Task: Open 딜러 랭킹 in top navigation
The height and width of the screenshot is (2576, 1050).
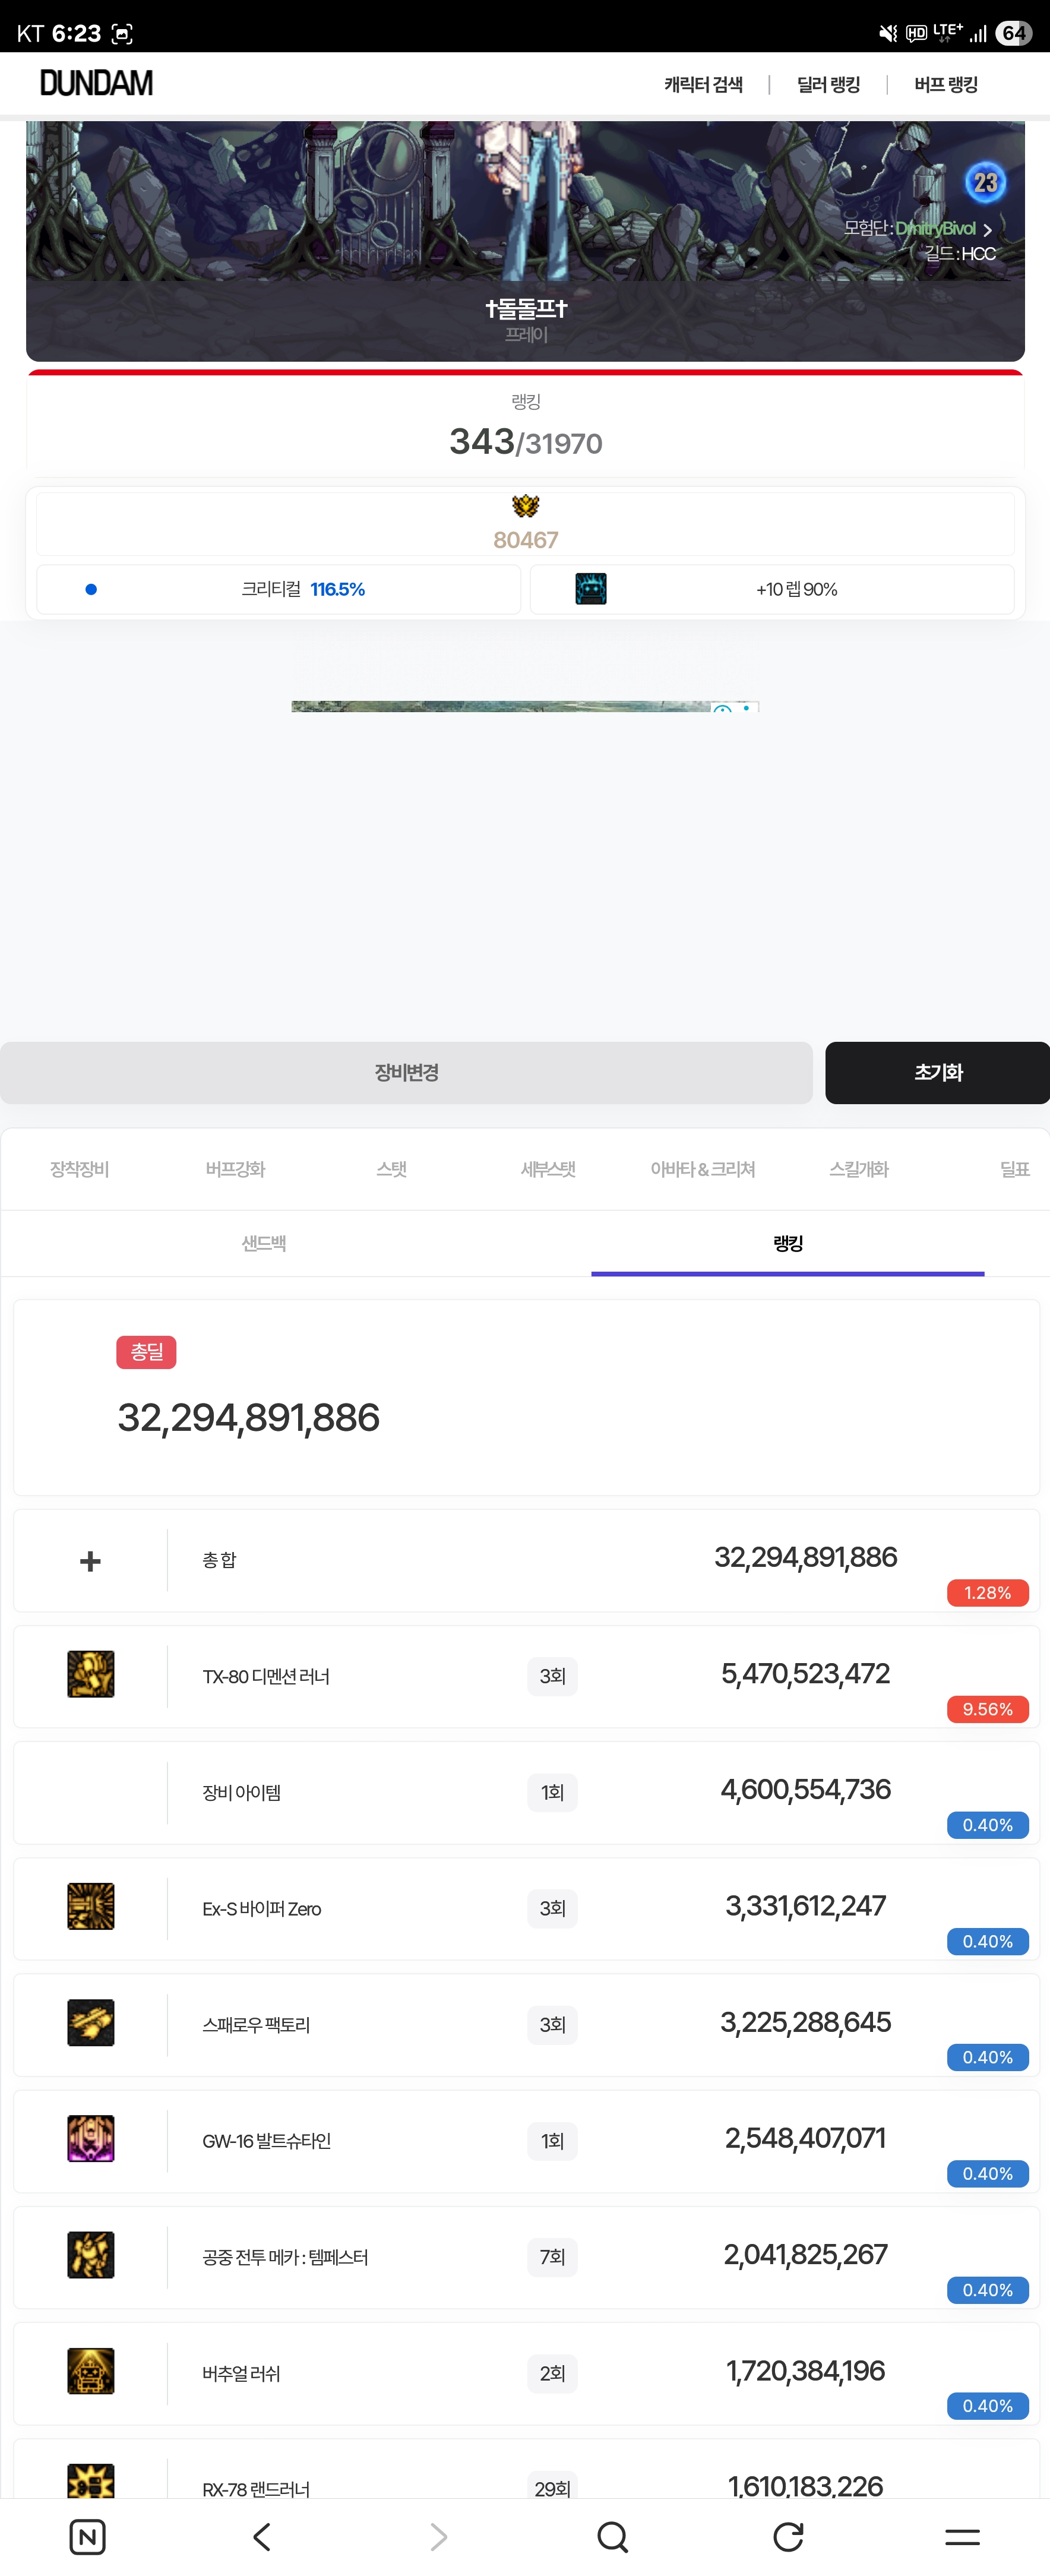Action: [x=828, y=85]
